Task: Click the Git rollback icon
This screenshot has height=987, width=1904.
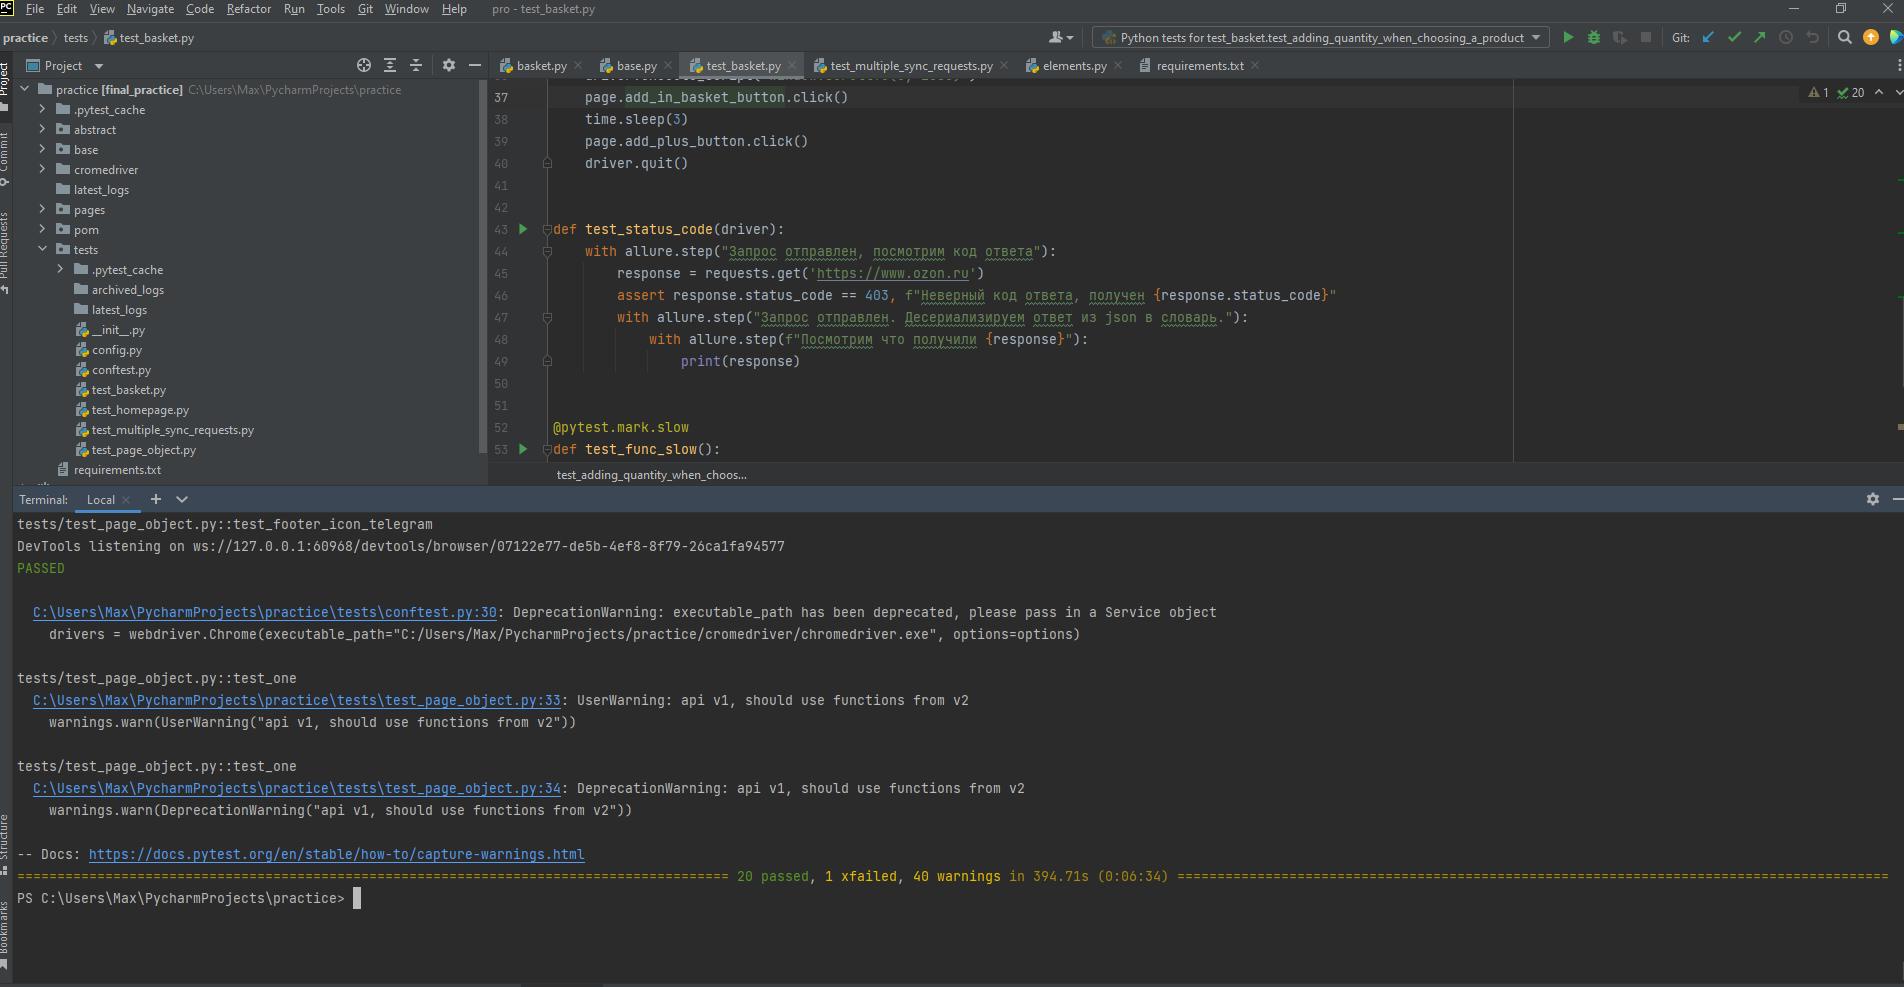Action: click(x=1812, y=37)
